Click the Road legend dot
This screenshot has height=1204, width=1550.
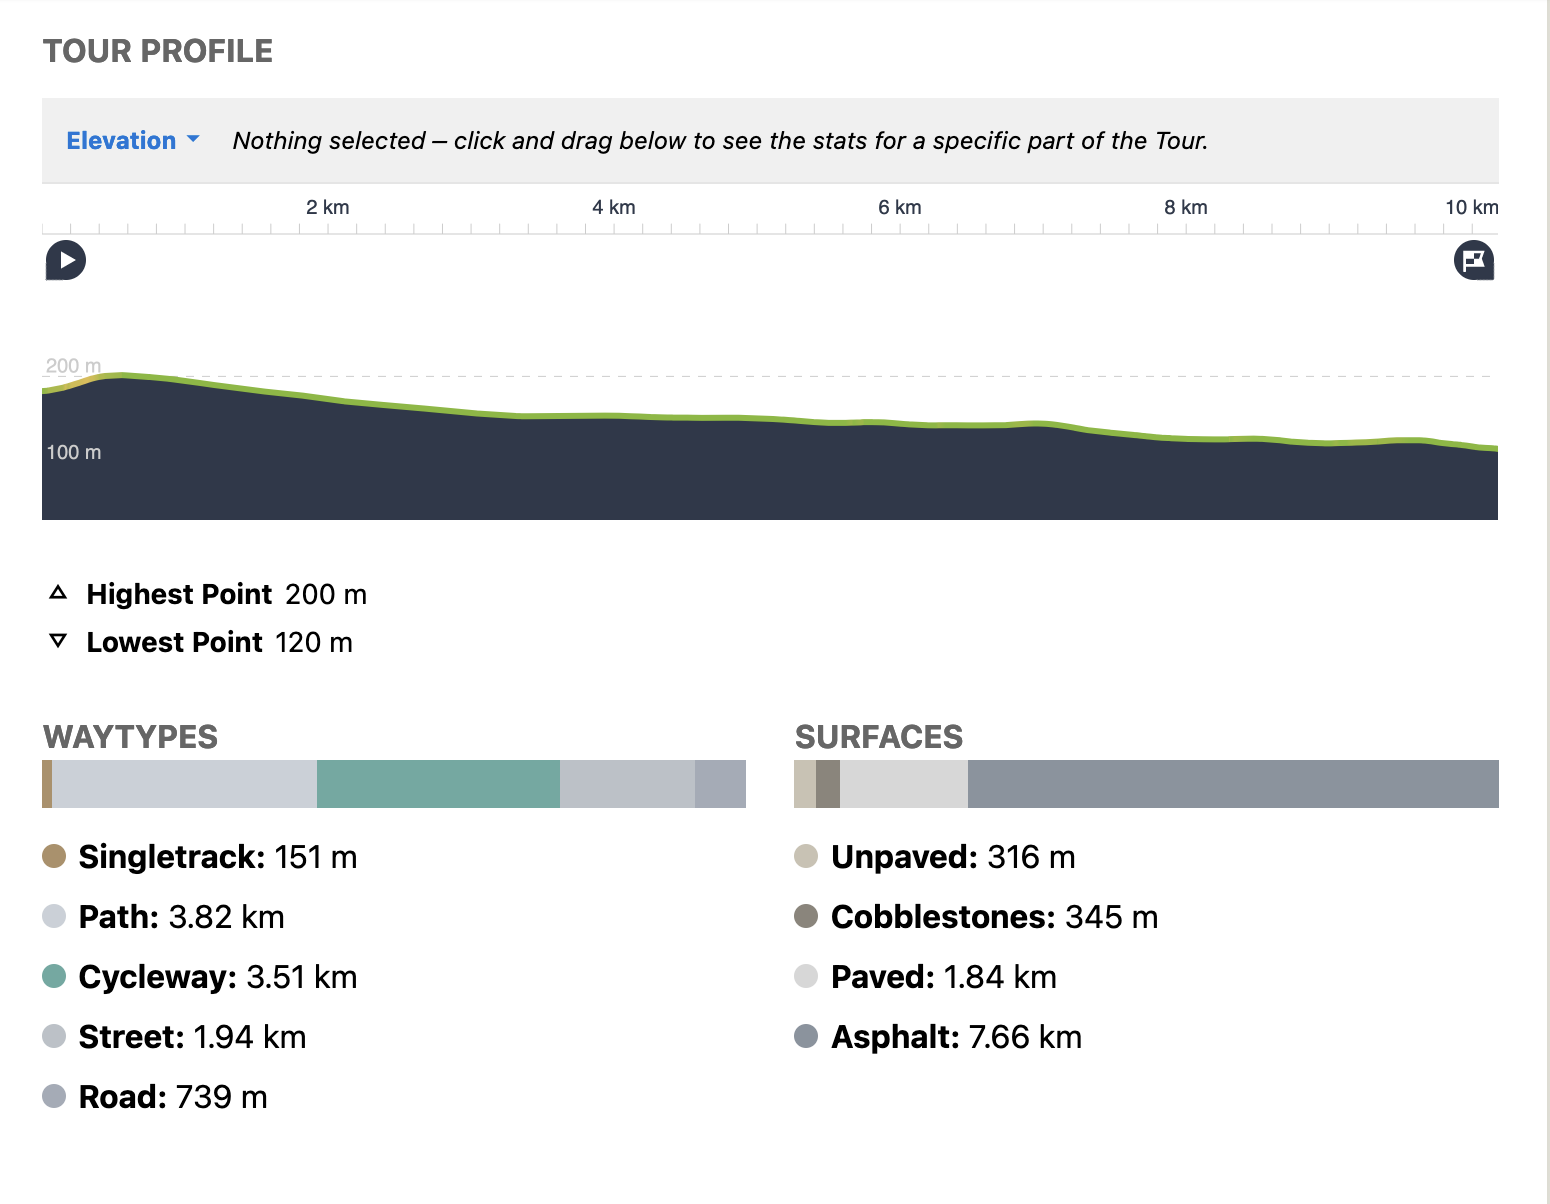[54, 1096]
